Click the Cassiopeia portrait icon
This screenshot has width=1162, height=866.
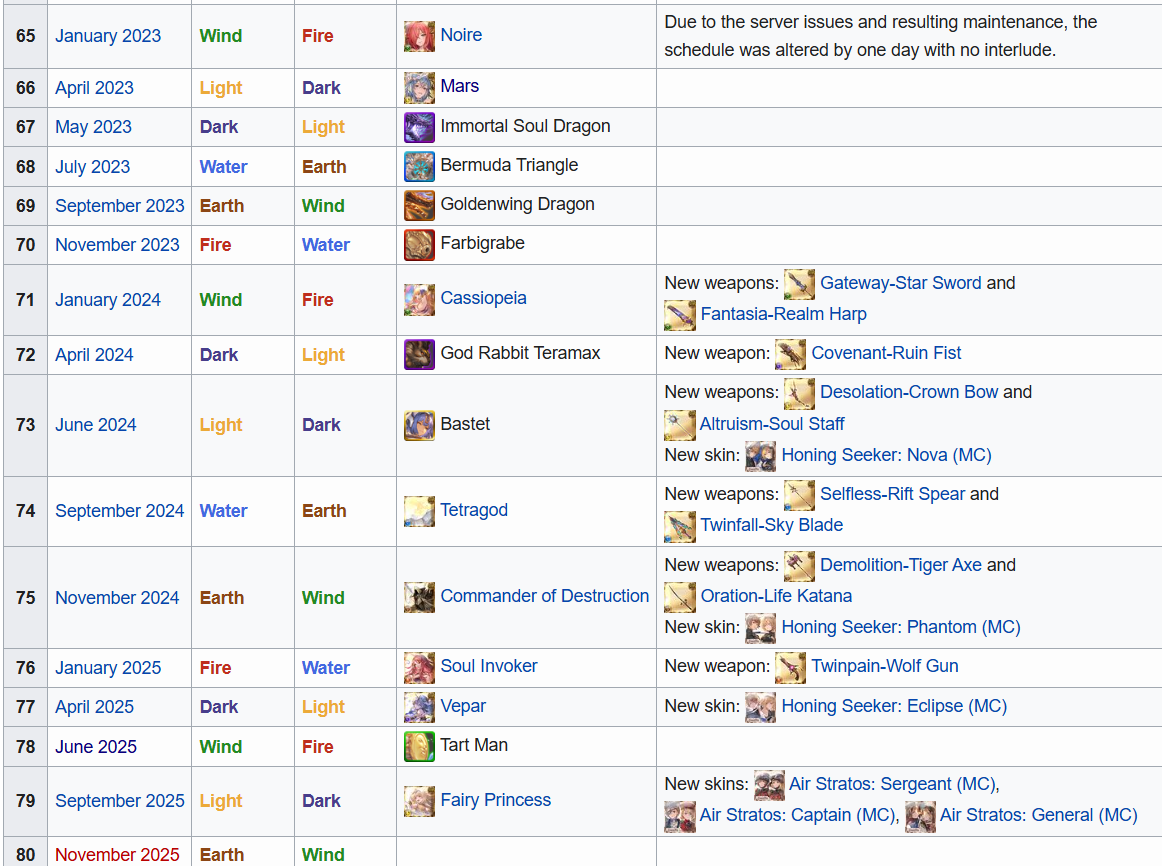pyautogui.click(x=419, y=300)
